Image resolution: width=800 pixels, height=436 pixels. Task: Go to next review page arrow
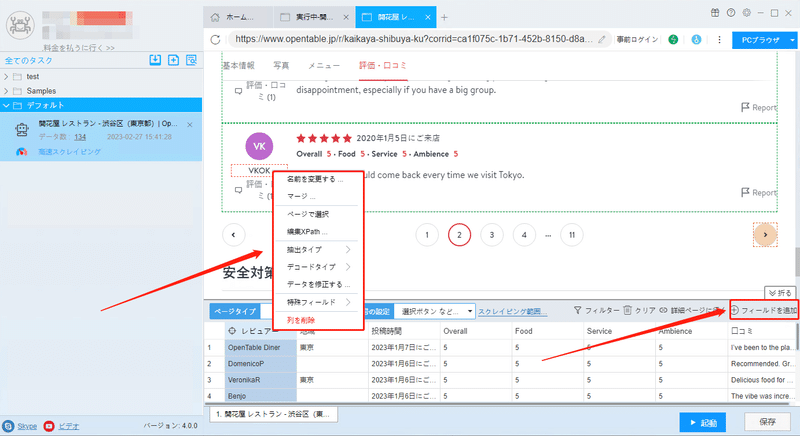[x=765, y=235]
